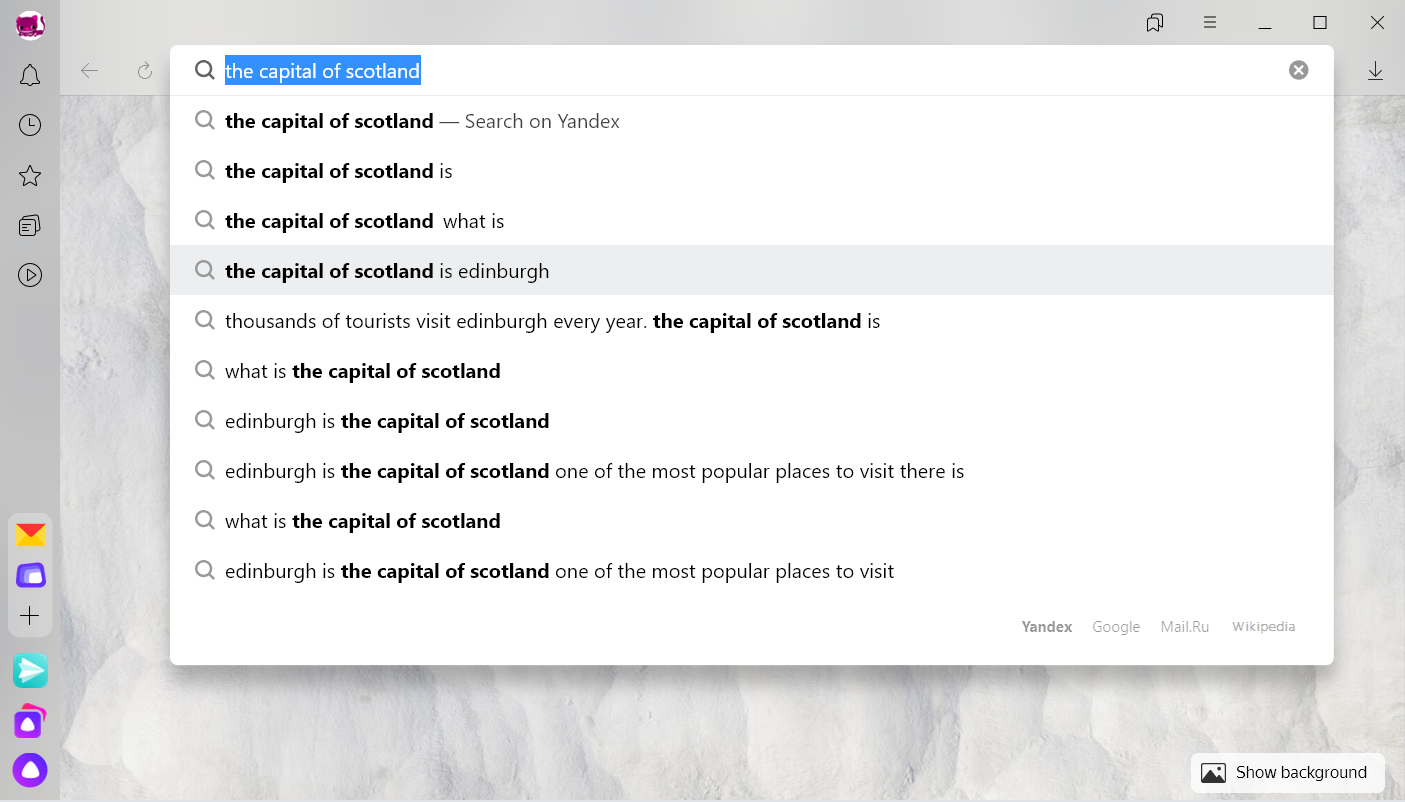The image size is (1405, 802).
Task: Select Mail.Ru search engine option
Action: click(1185, 627)
